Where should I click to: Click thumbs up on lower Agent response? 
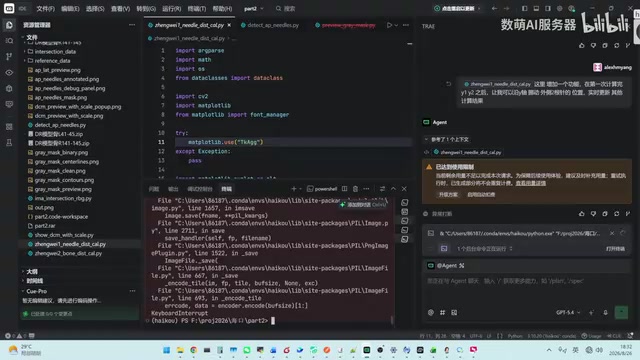point(582,213)
